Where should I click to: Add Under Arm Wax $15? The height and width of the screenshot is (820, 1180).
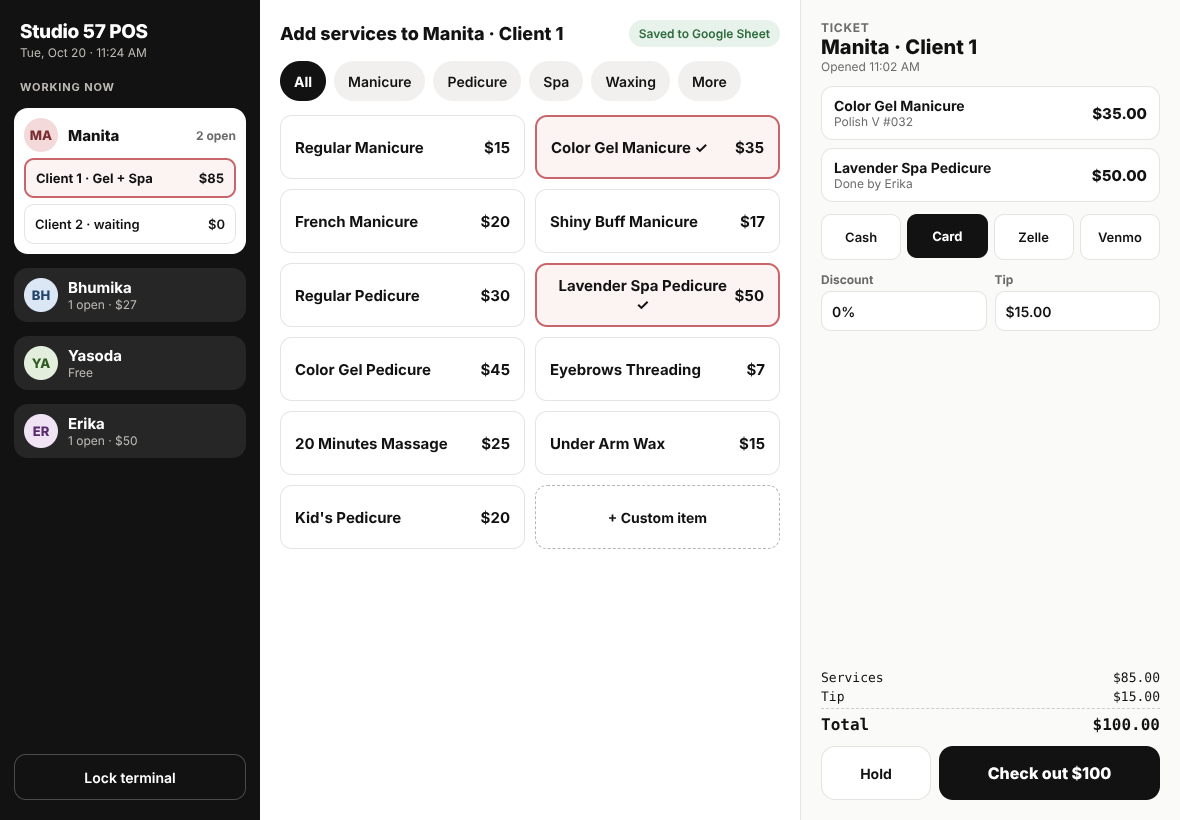point(657,443)
